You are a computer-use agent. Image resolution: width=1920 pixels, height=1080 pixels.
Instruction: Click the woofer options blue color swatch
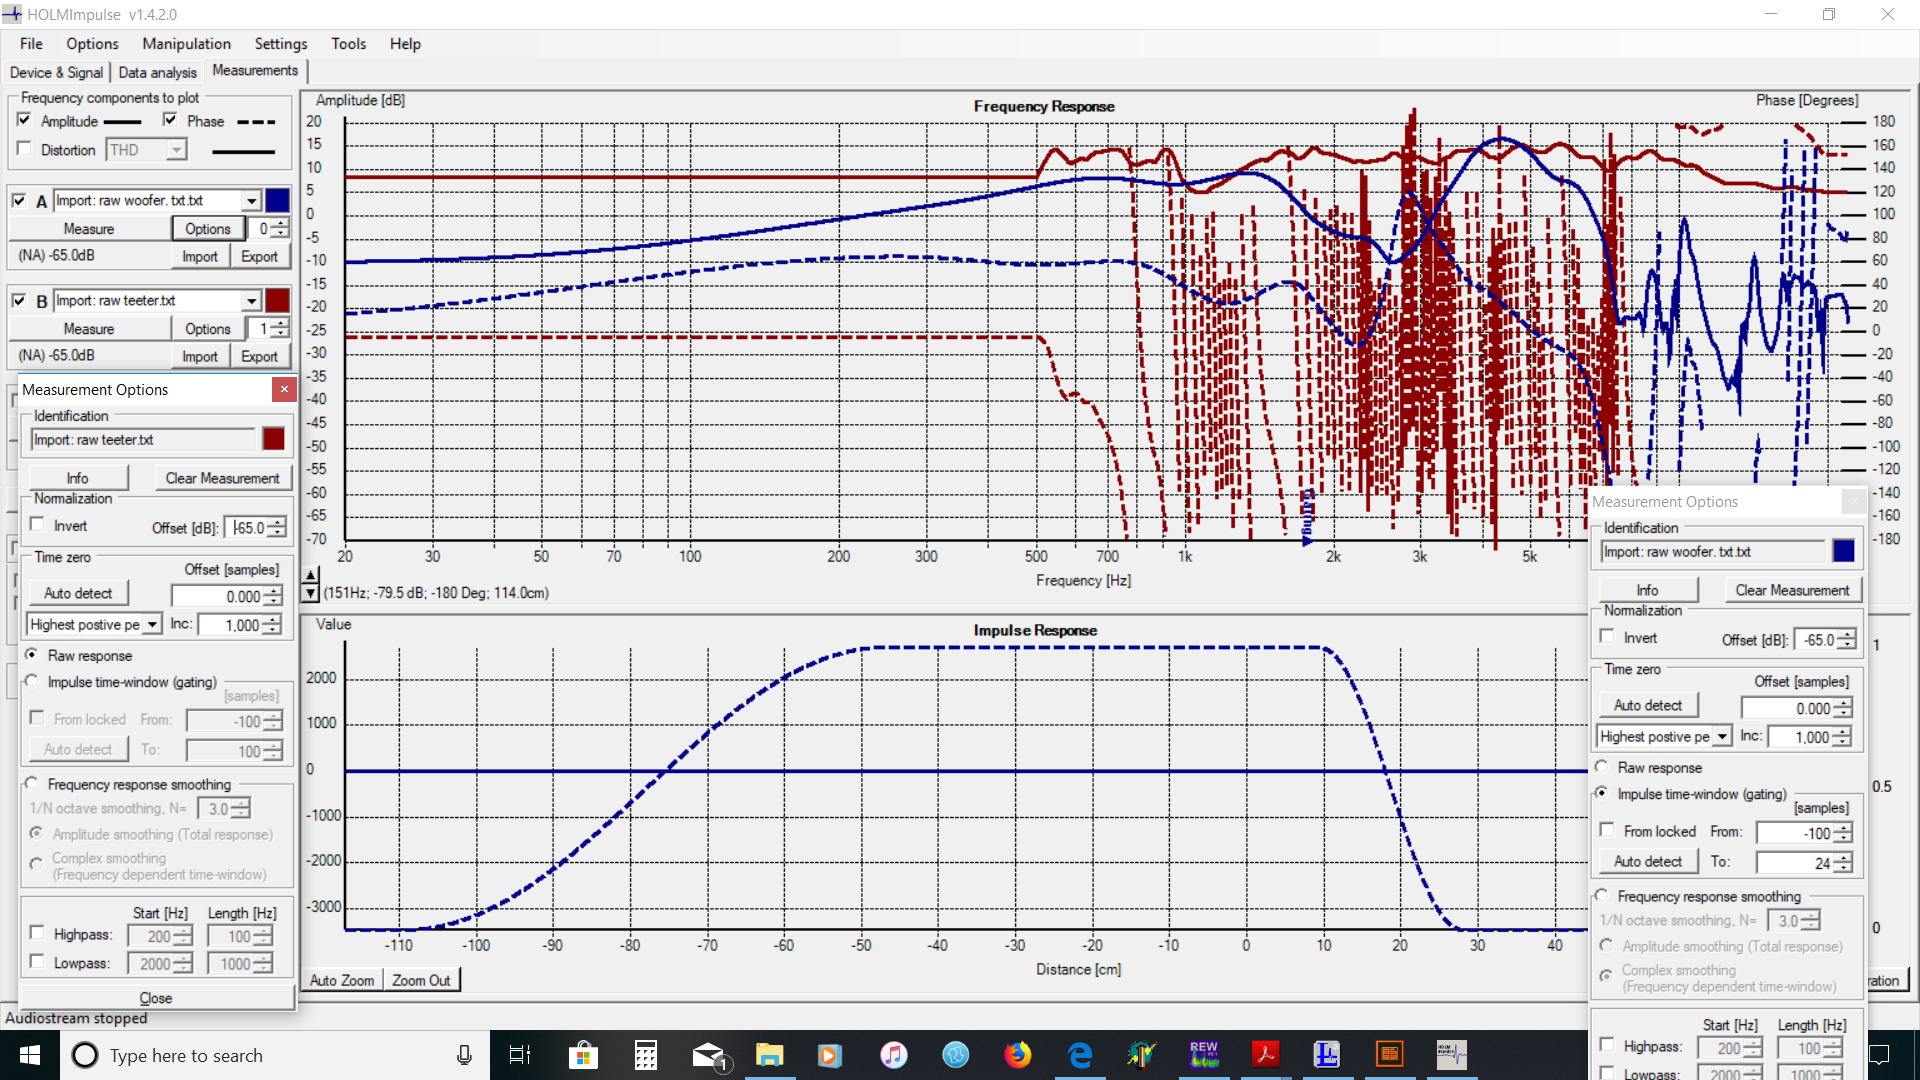1843,551
